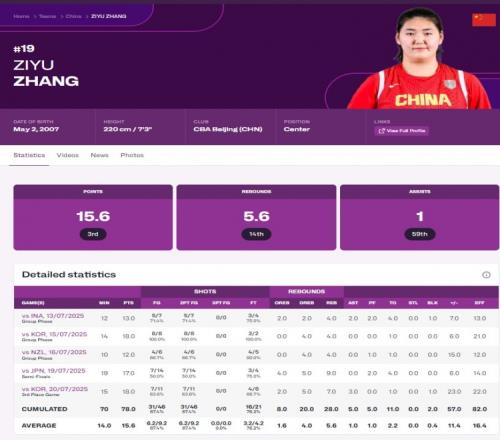Image resolution: width=500 pixels, height=440 pixels.
Task: Click the Assists 59th ranking badge
Action: (420, 234)
